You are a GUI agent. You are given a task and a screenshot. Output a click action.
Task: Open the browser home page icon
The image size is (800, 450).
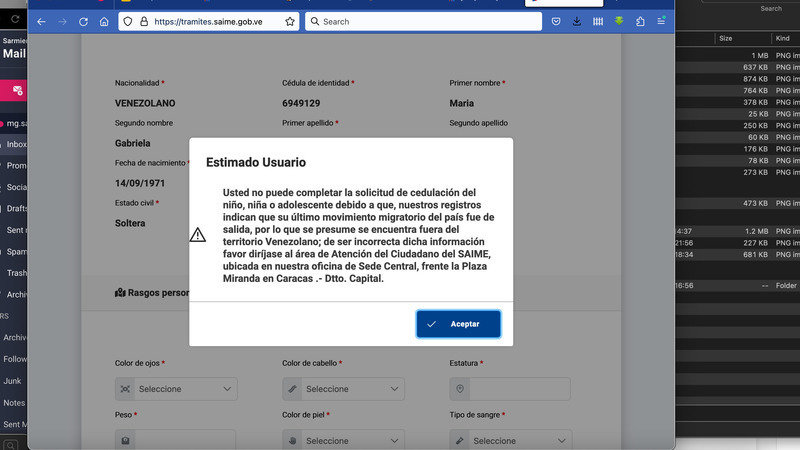[104, 21]
